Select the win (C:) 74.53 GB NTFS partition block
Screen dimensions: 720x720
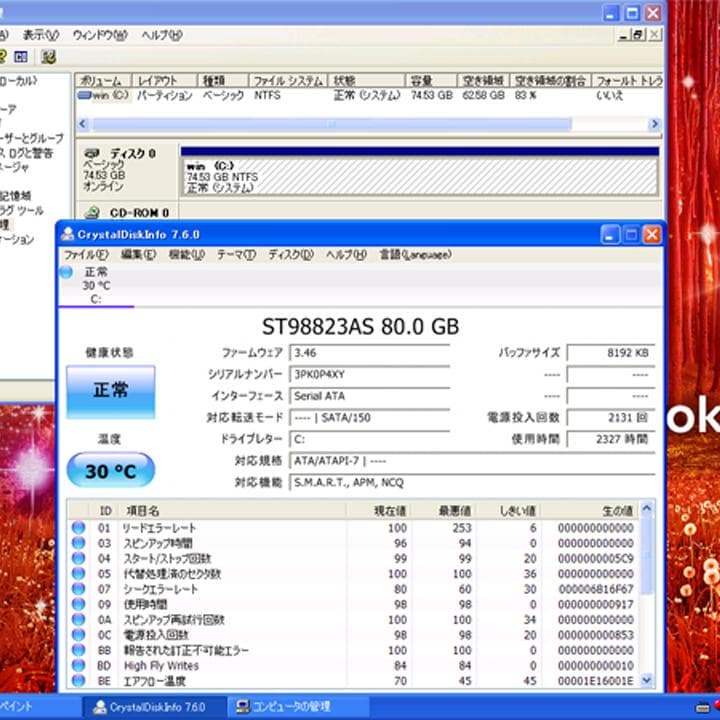coord(420,177)
